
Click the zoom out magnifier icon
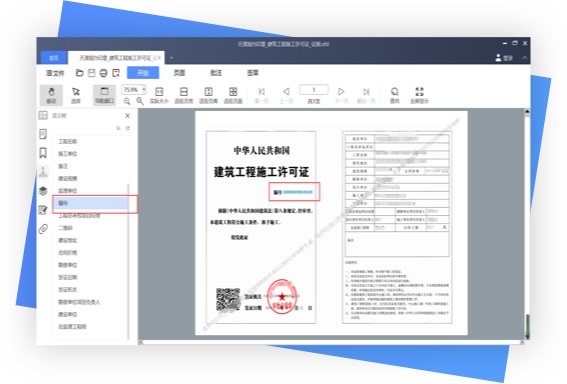[127, 102]
